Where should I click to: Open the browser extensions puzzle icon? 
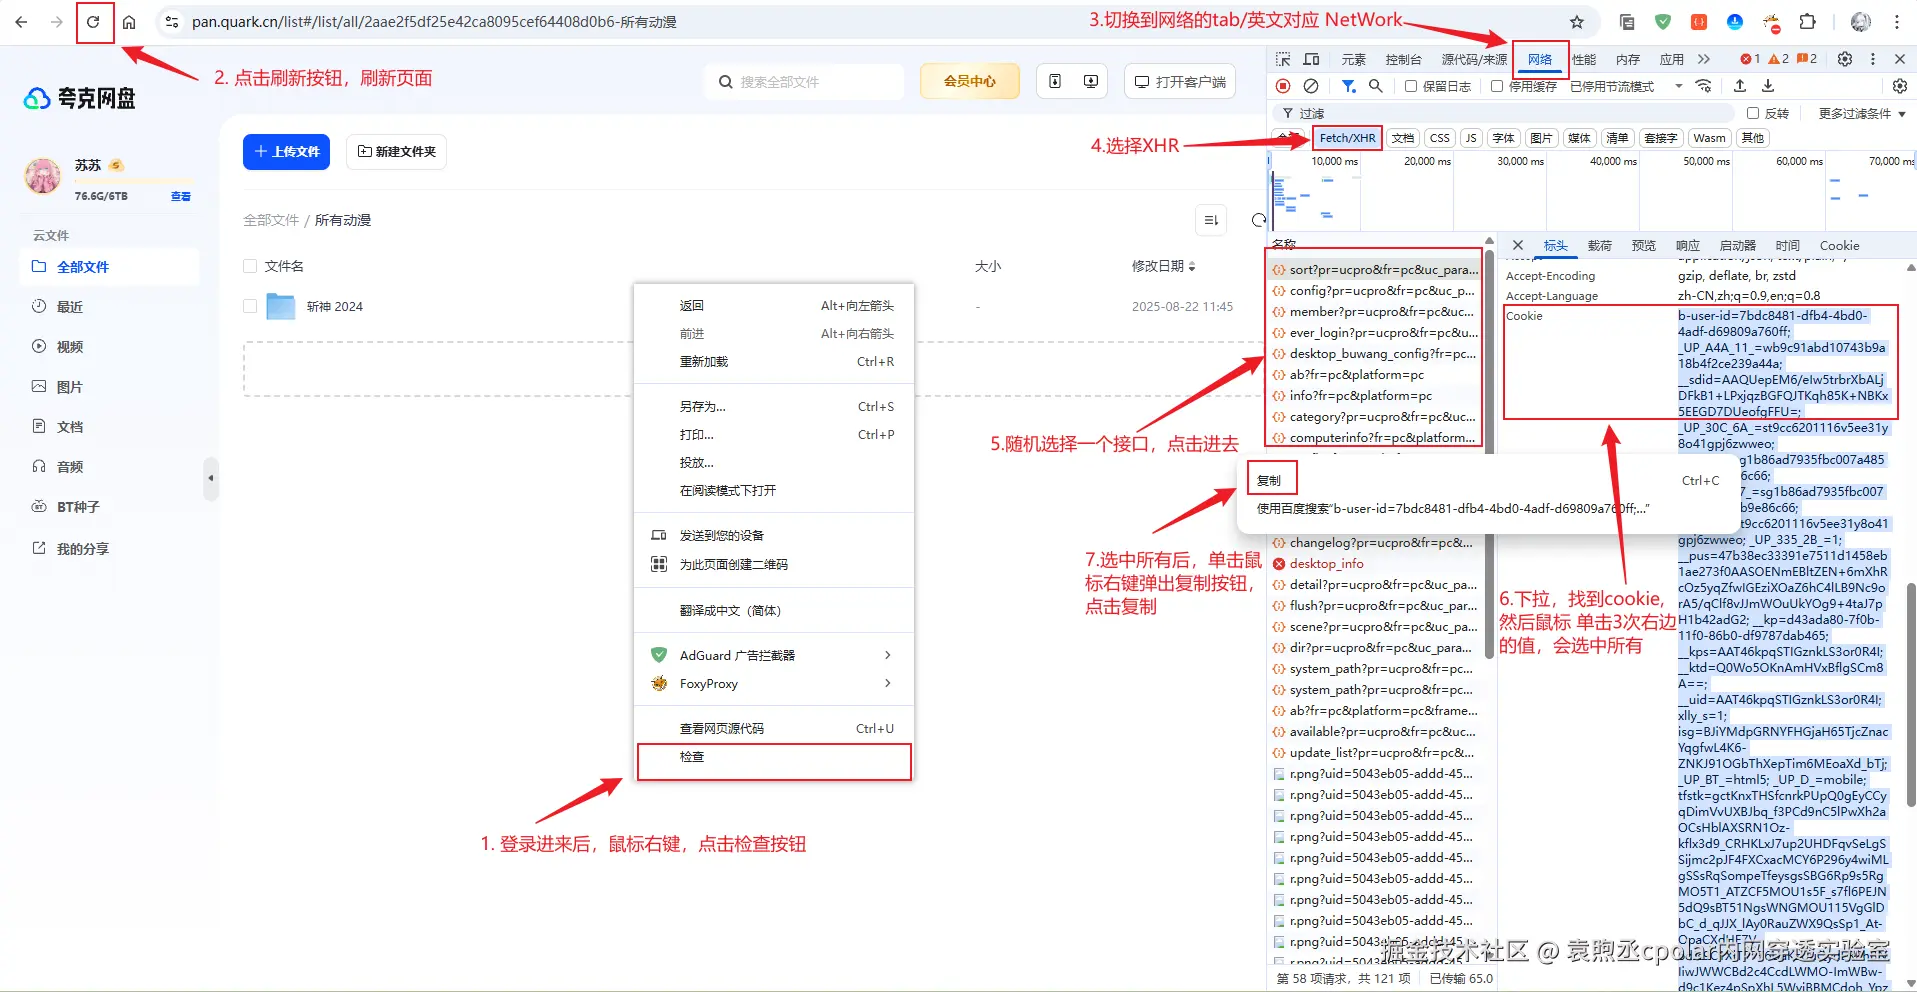(1807, 22)
